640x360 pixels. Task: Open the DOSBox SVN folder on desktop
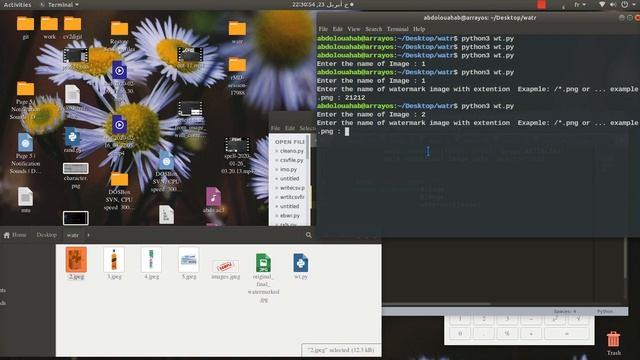coord(119,180)
